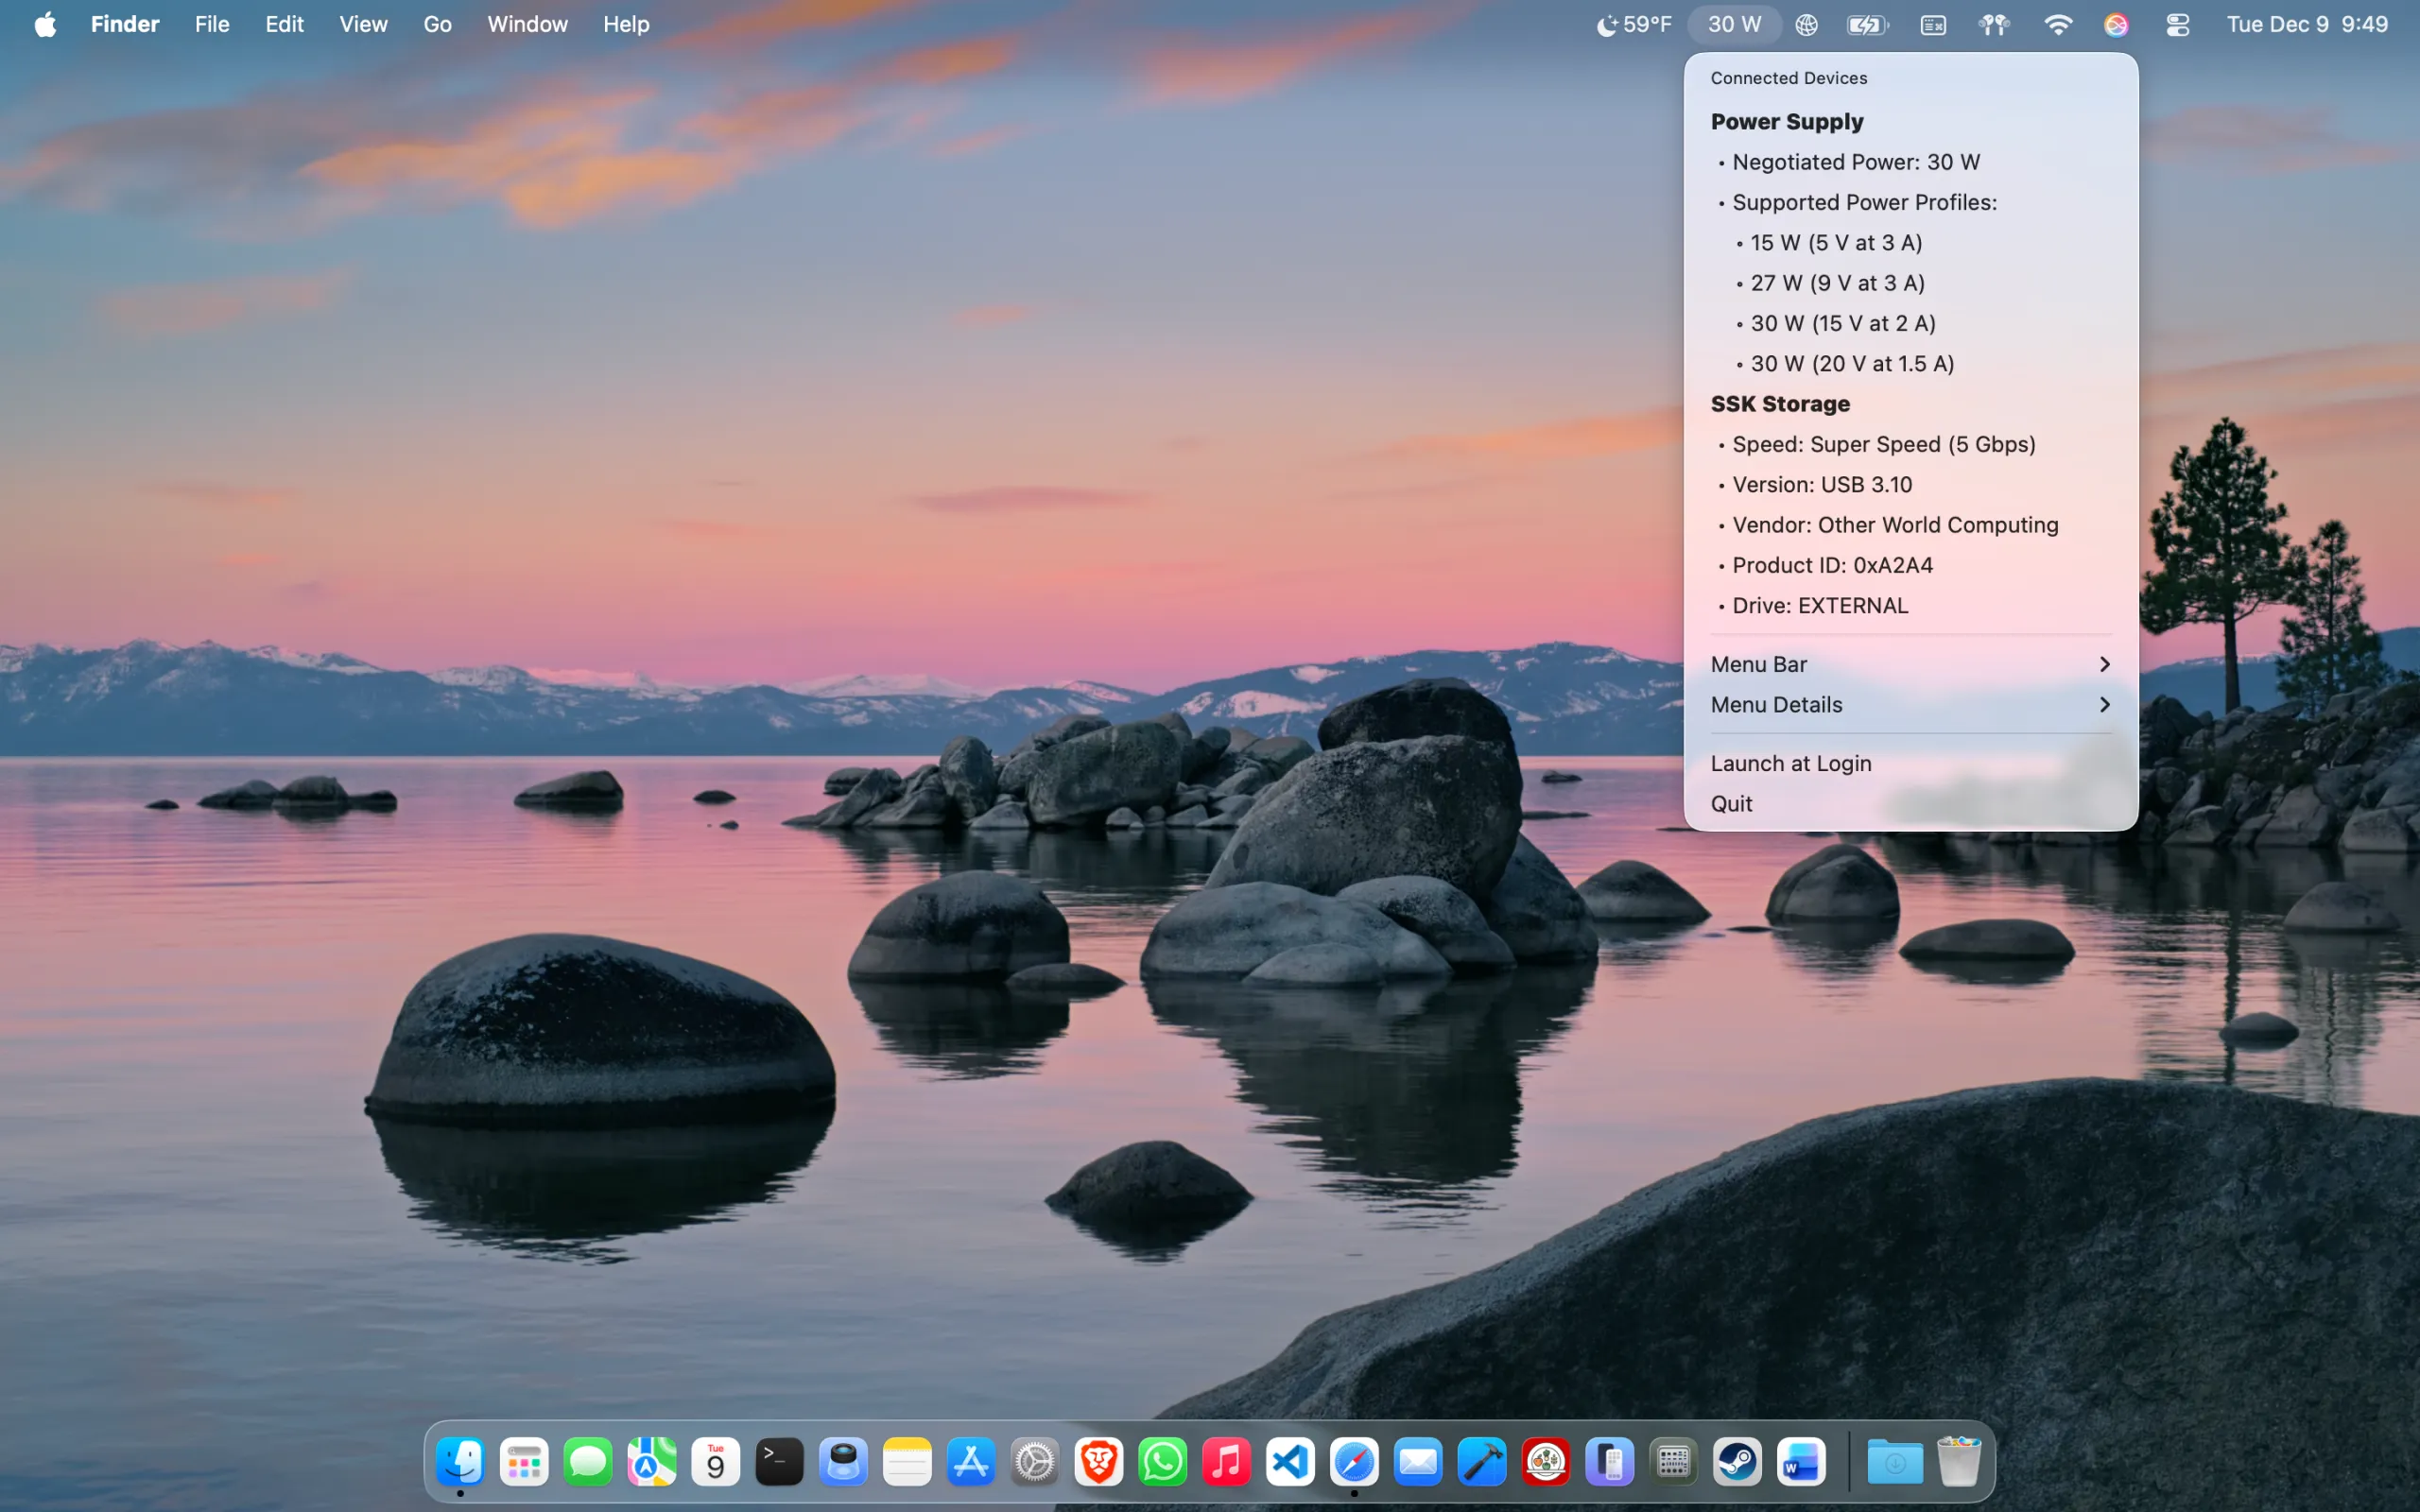Open the Finder Go menu
This screenshot has height=1512, width=2420.
(x=437, y=24)
